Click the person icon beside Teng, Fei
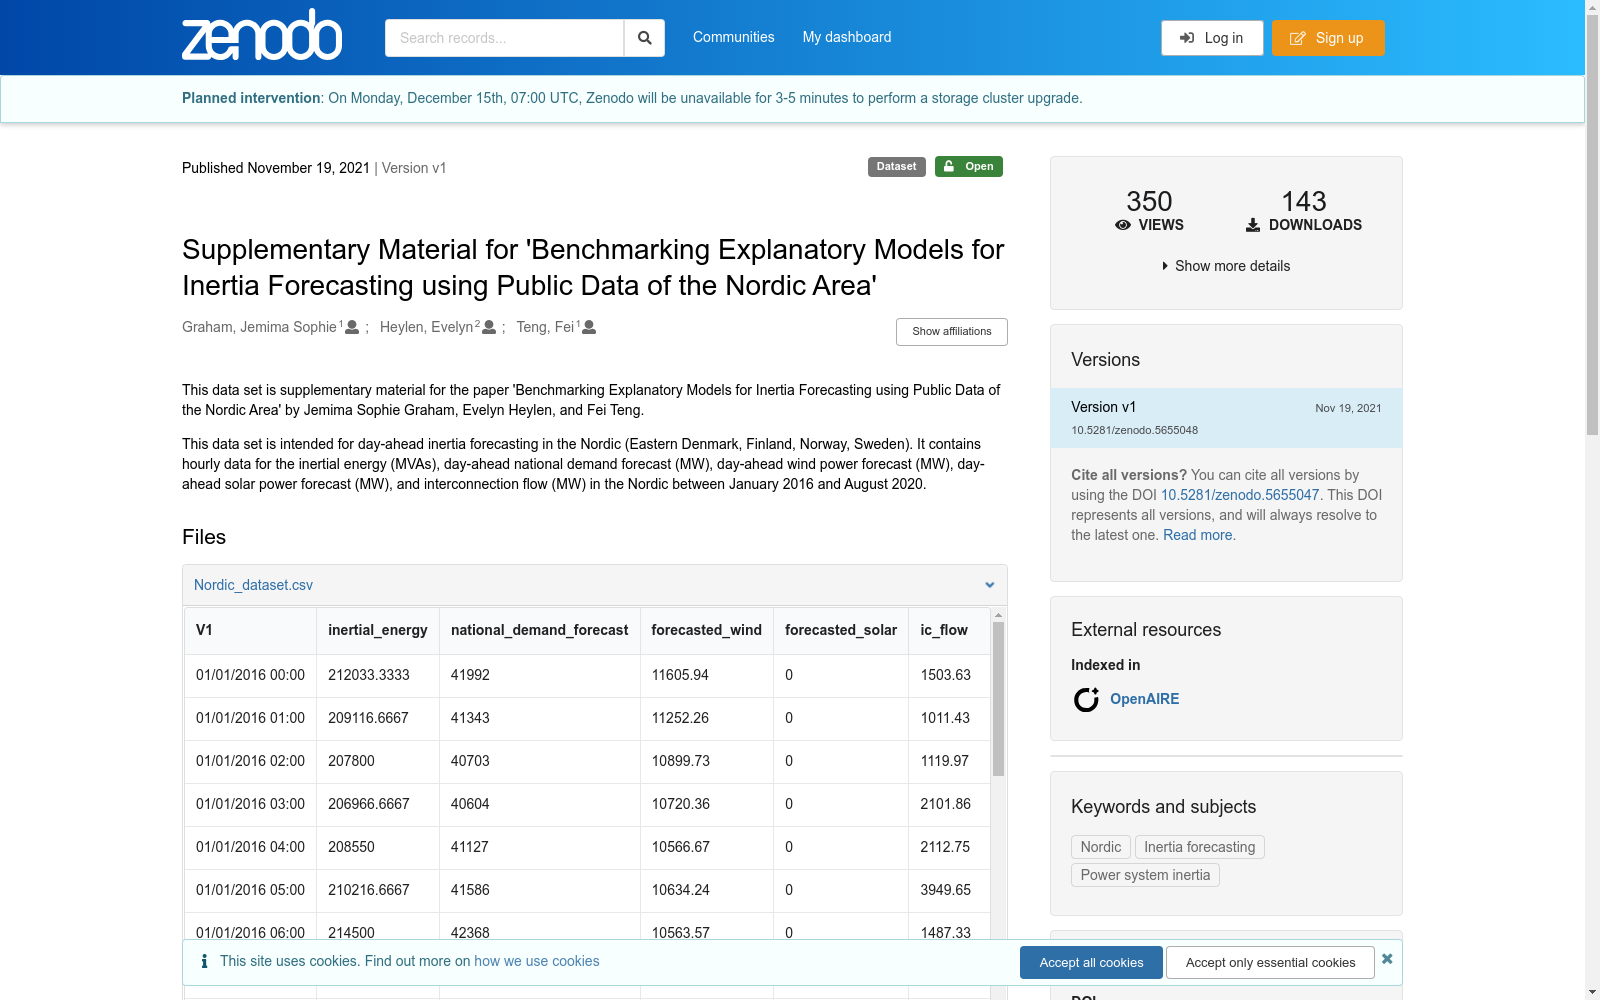Viewport: 1600px width, 1000px height. (x=589, y=327)
